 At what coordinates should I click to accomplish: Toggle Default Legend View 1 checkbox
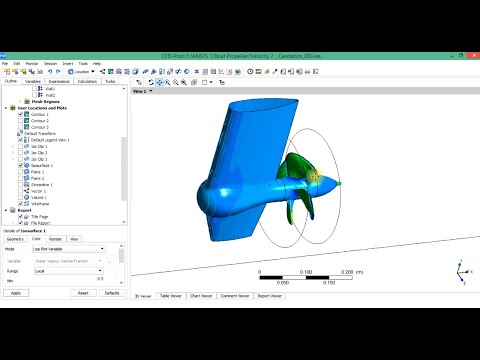click(x=20, y=140)
